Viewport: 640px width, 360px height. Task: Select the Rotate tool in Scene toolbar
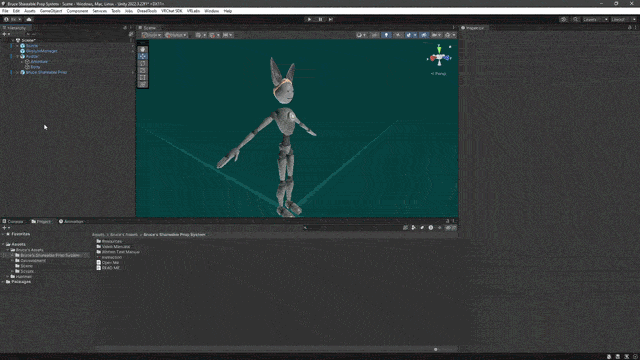click(x=142, y=63)
